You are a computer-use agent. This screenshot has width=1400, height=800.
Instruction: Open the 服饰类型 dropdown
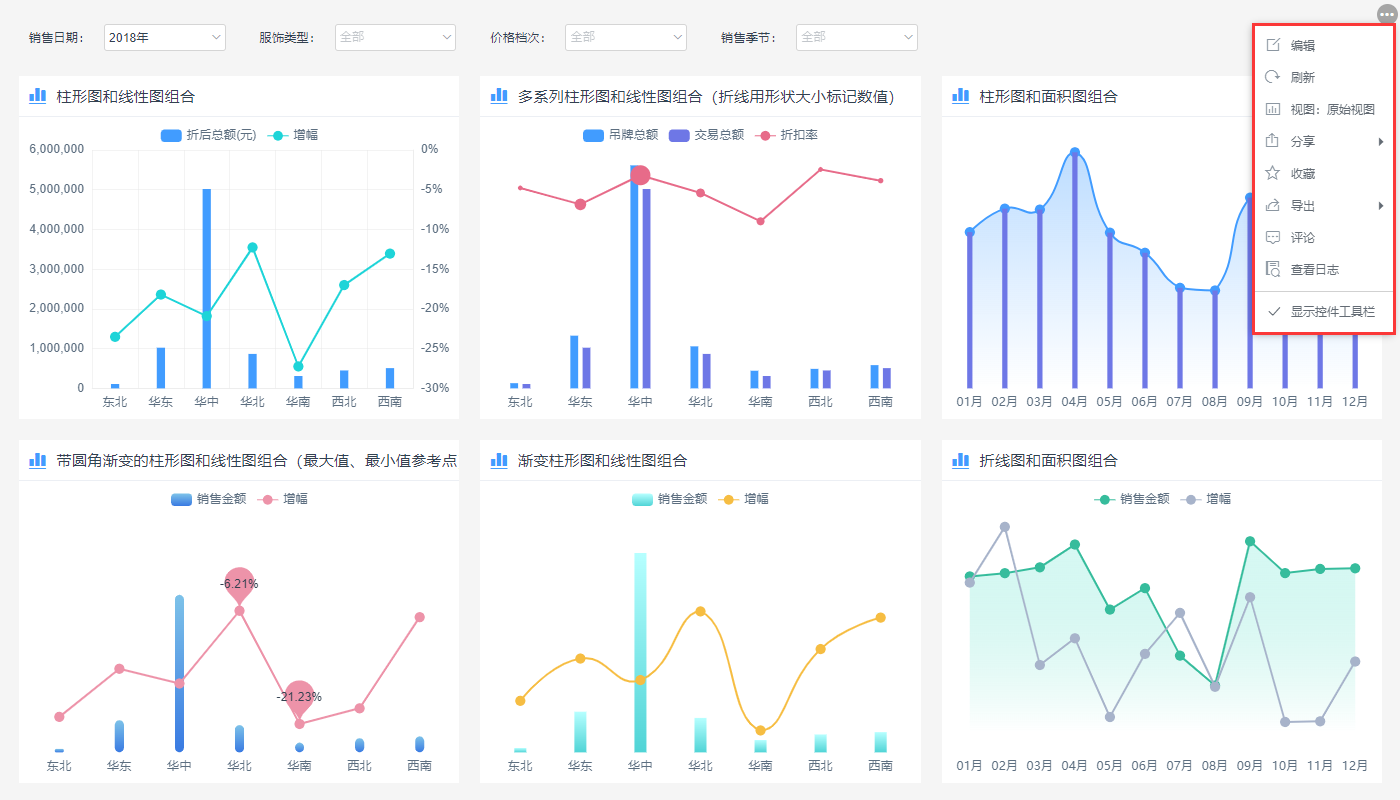pos(395,37)
